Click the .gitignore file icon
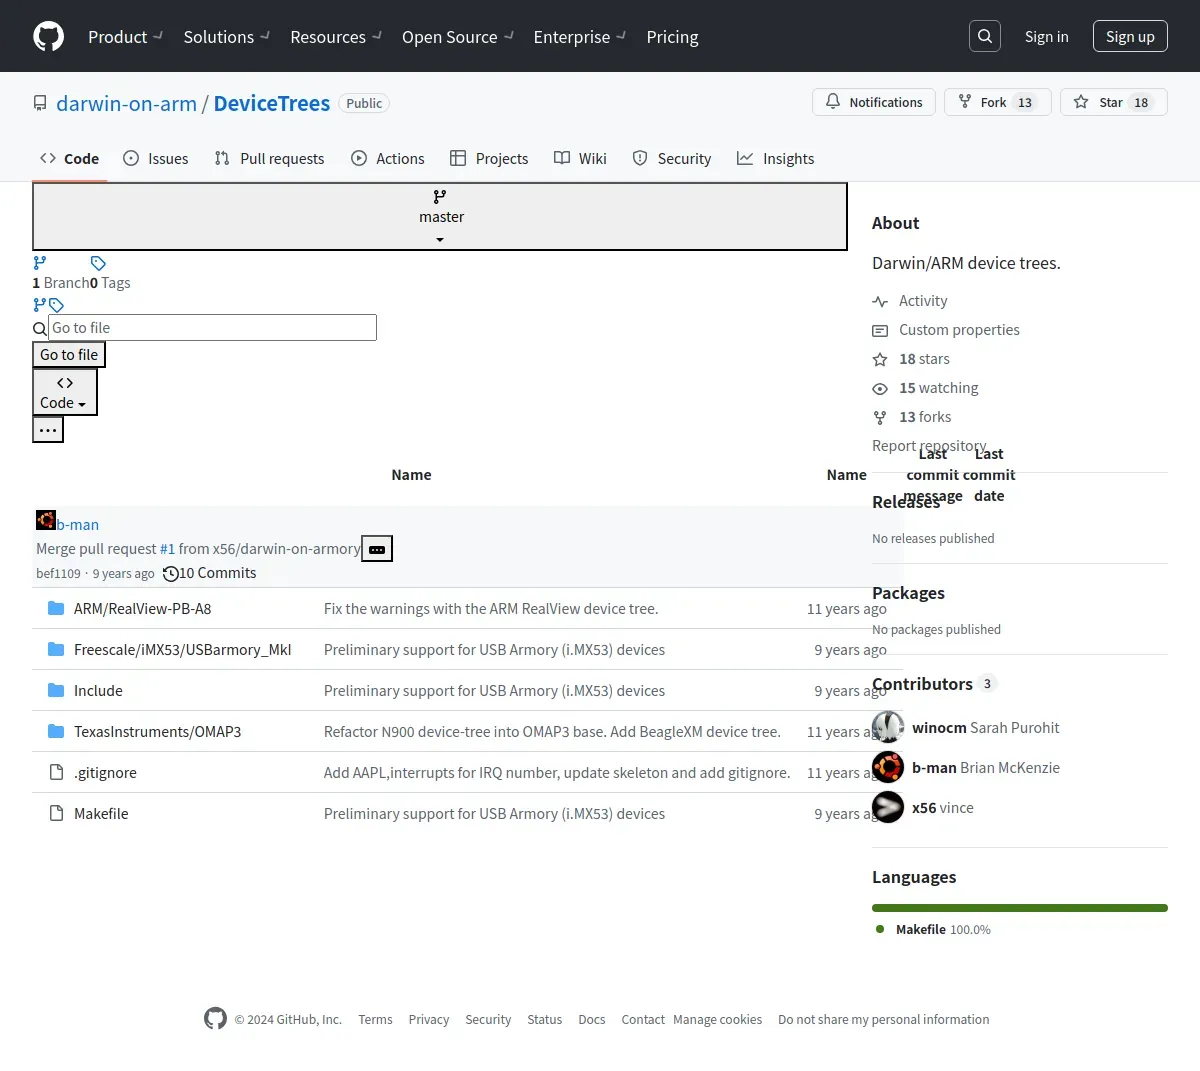The height and width of the screenshot is (1071, 1200). click(56, 772)
